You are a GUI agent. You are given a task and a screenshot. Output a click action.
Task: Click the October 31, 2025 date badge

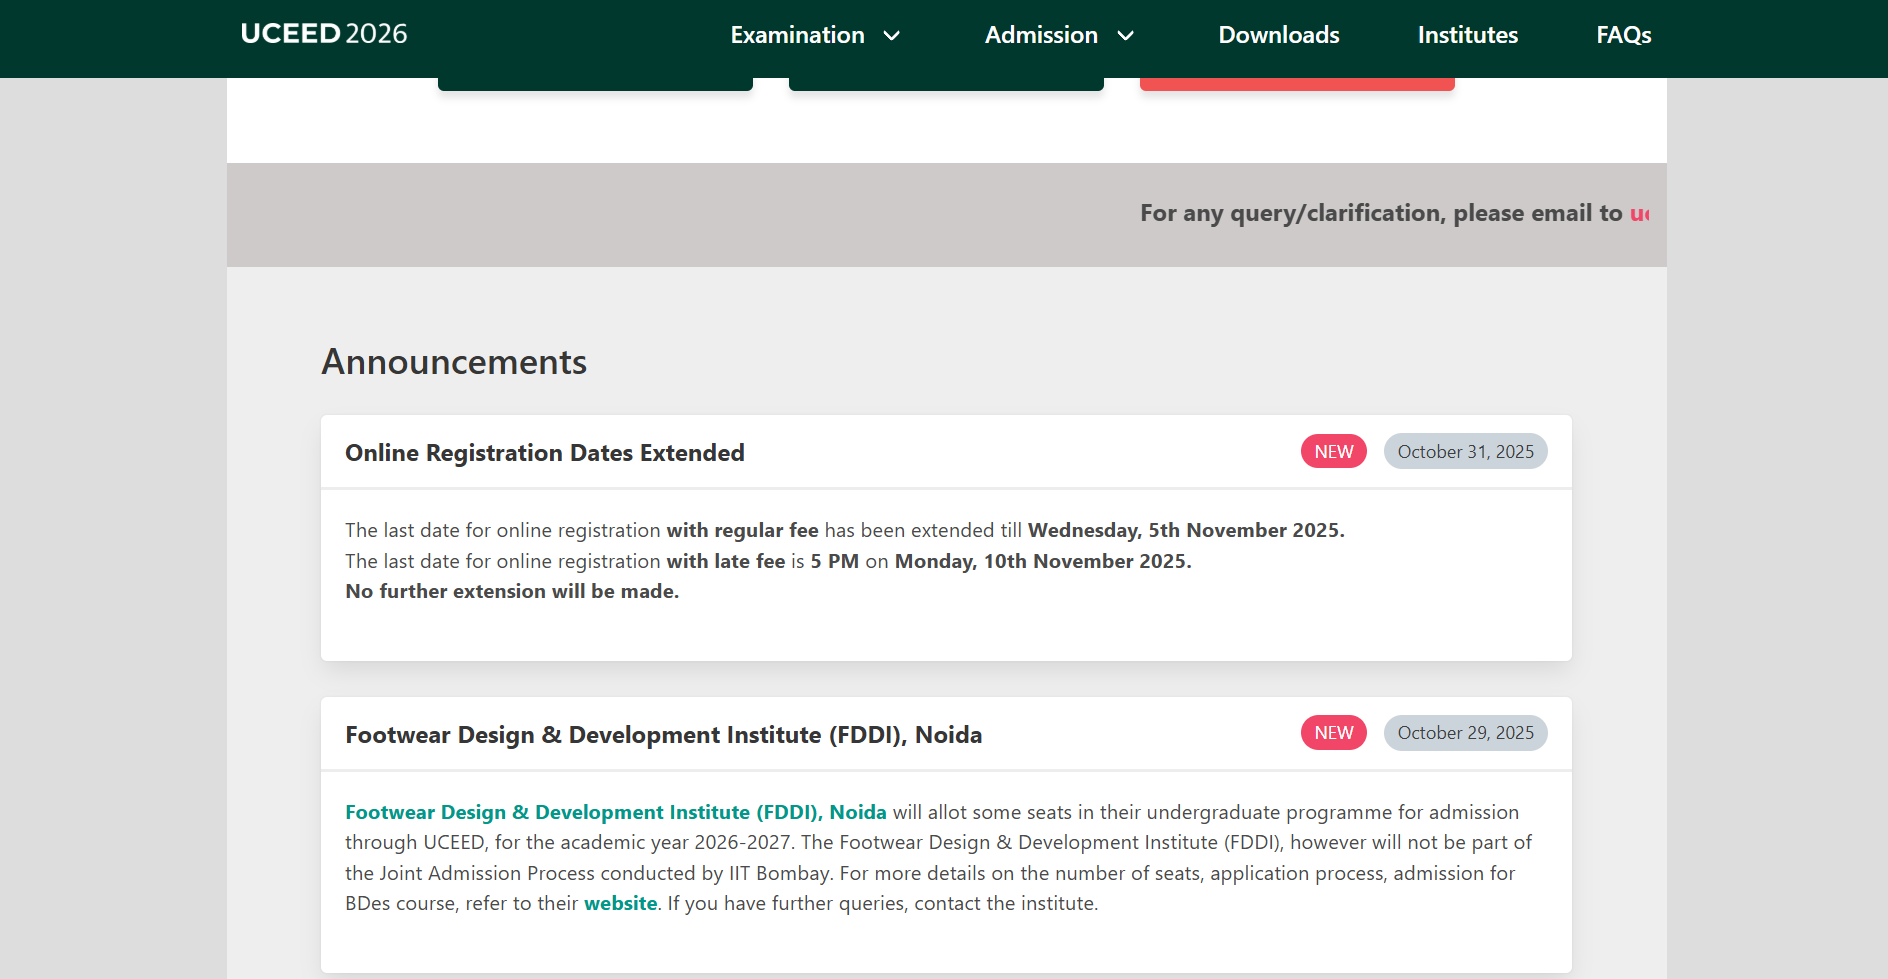1465,451
